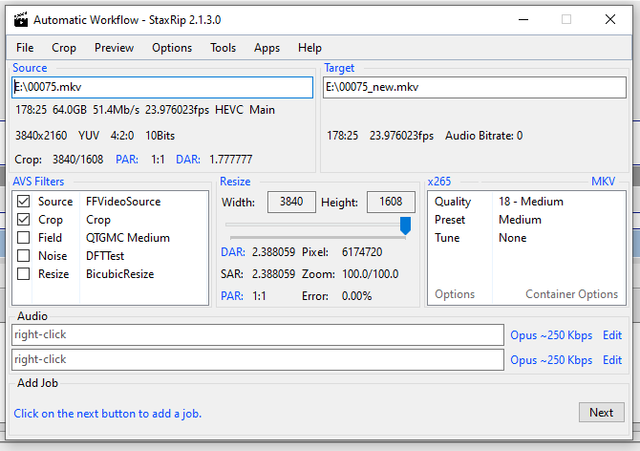
Task: Enable the Noise filter checkbox
Action: 24,255
